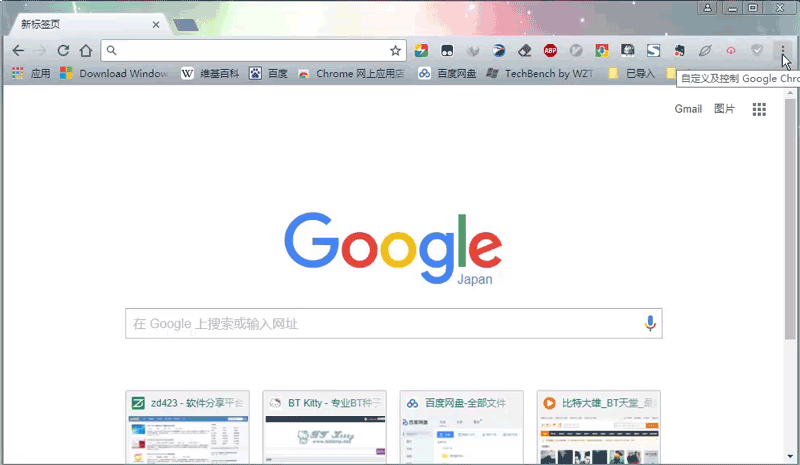Image resolution: width=800 pixels, height=465 pixels.
Task: Reload the current page
Action: [63, 51]
